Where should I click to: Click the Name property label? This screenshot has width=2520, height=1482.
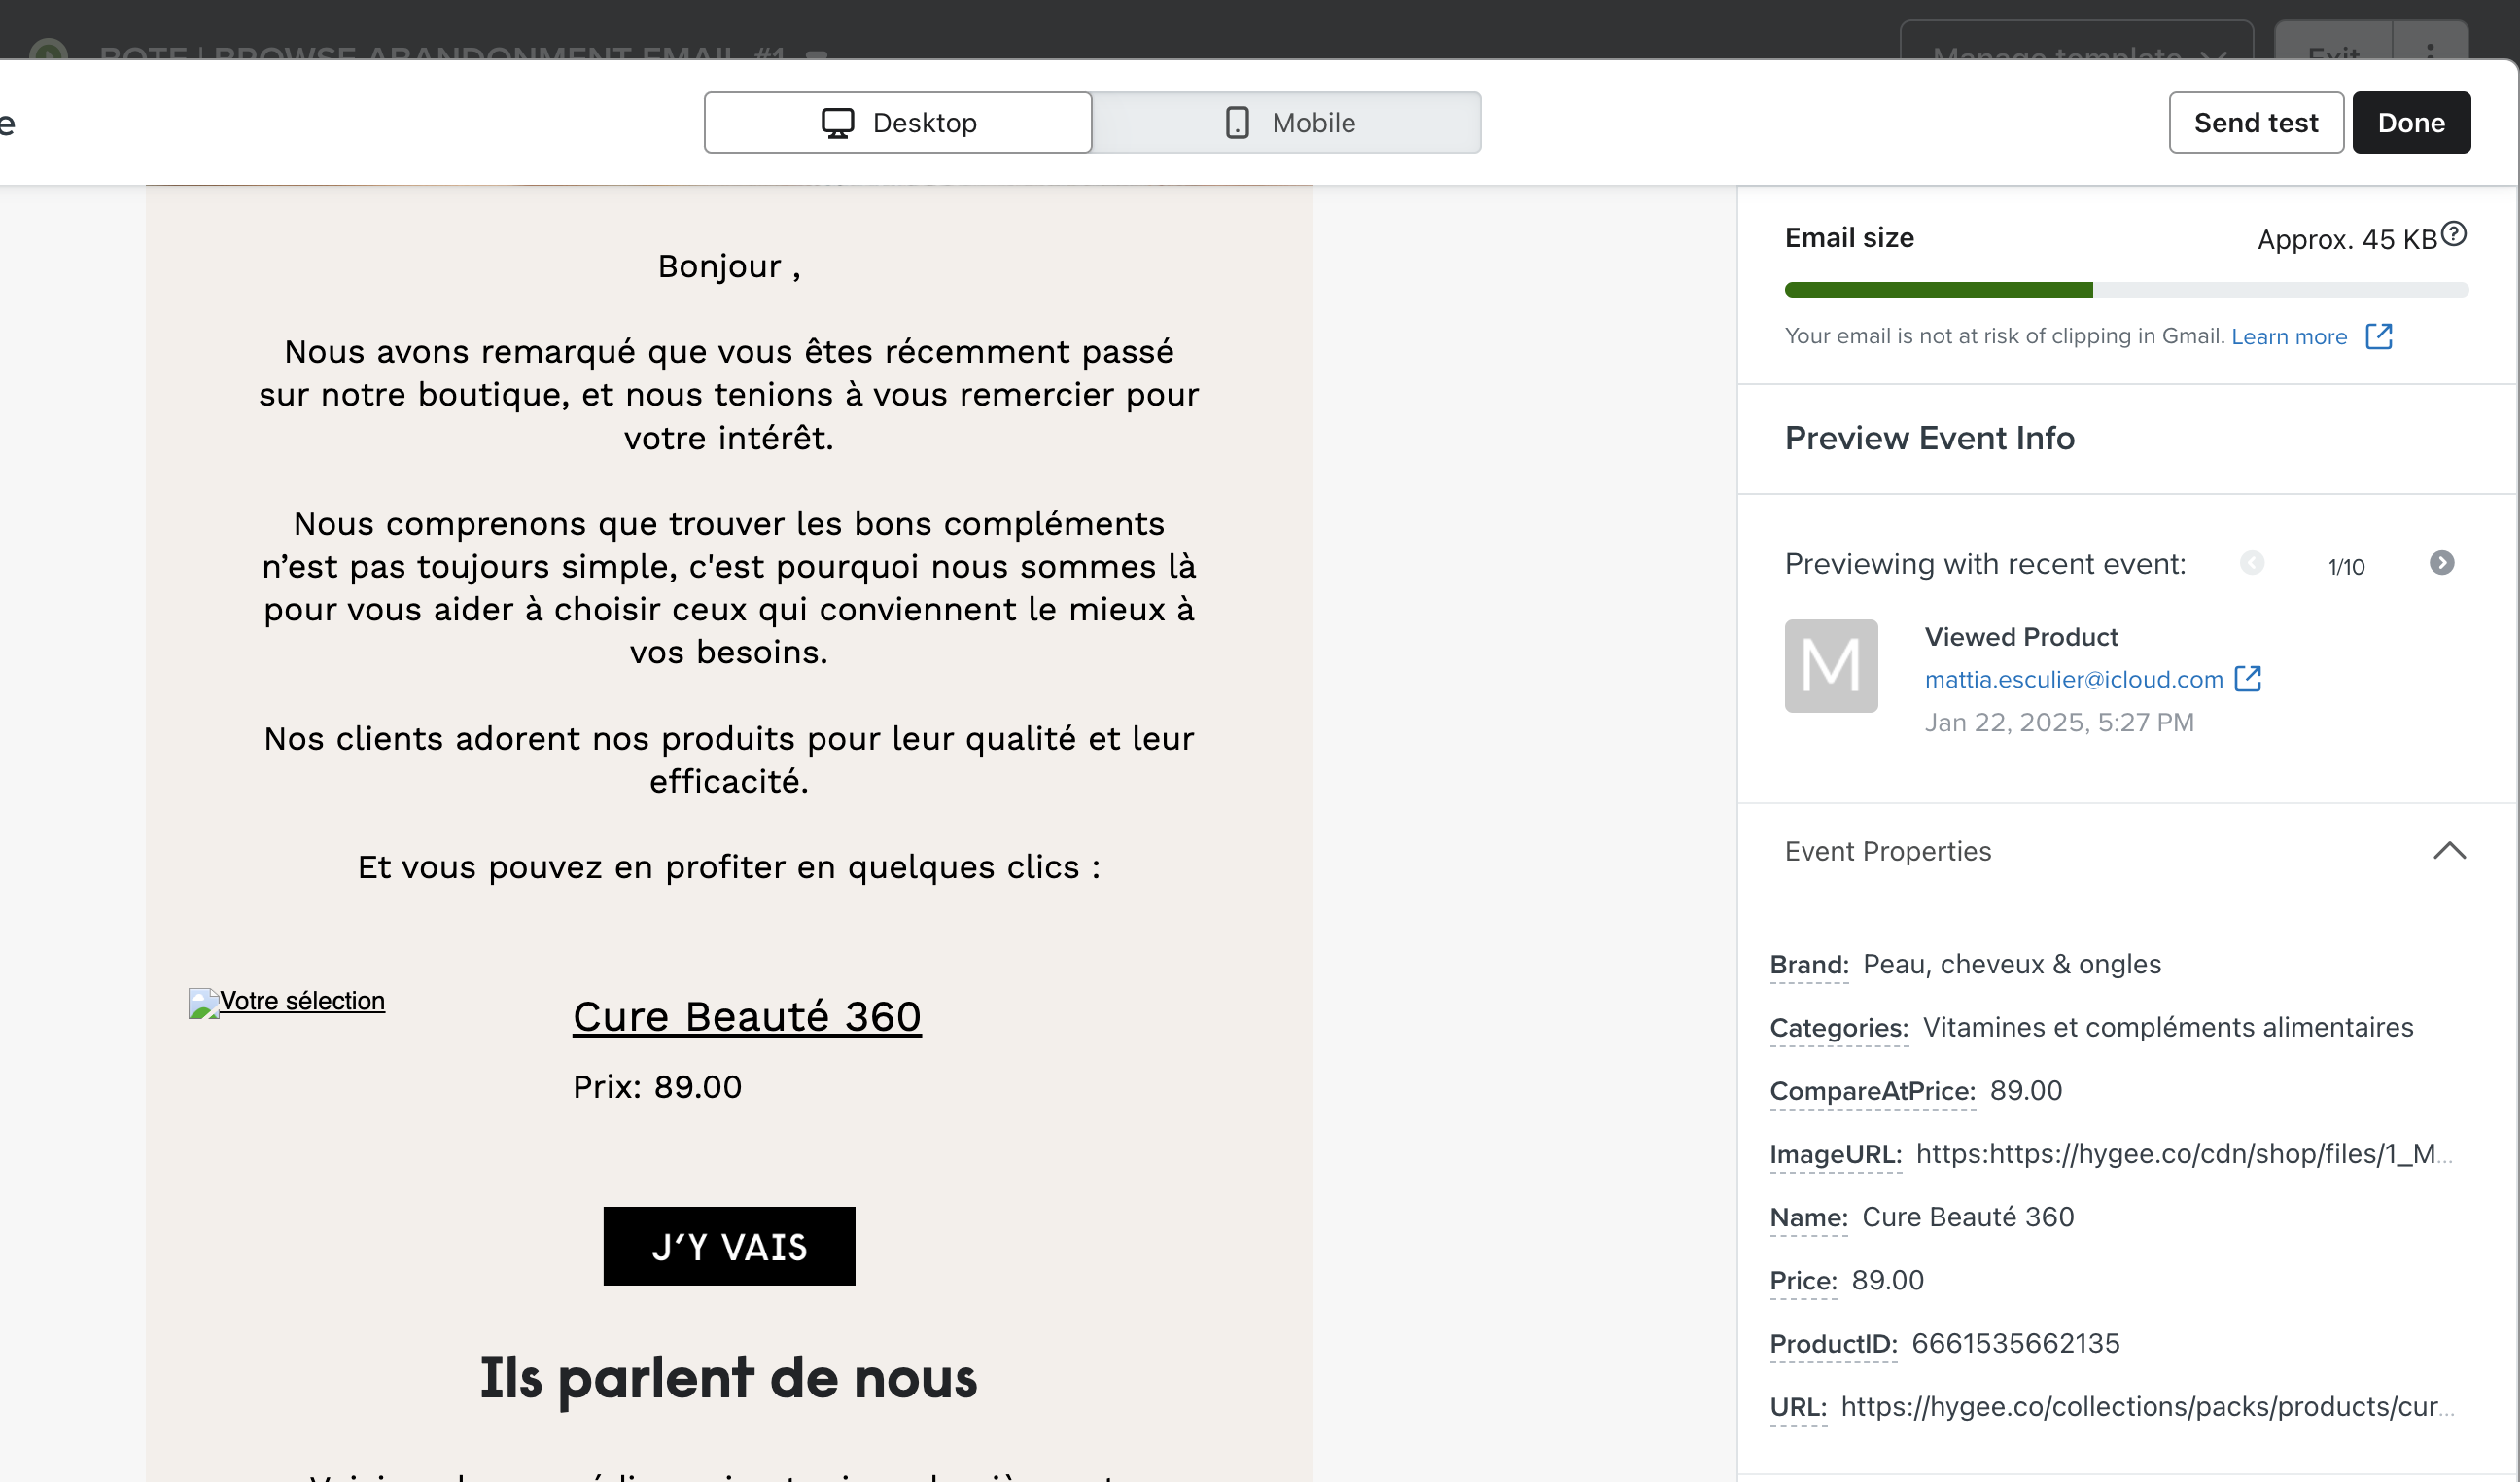tap(1809, 1217)
